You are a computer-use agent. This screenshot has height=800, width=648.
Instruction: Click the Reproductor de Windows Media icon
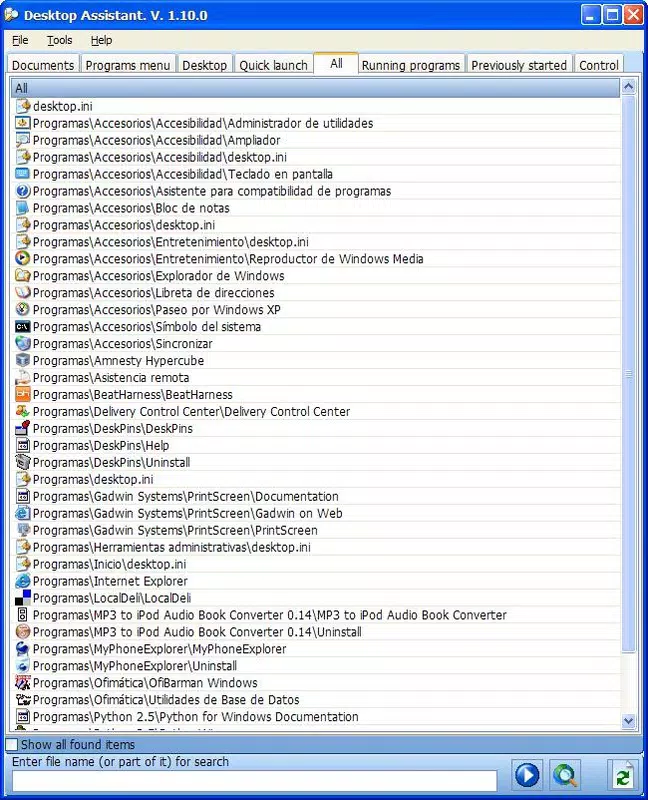[22, 259]
